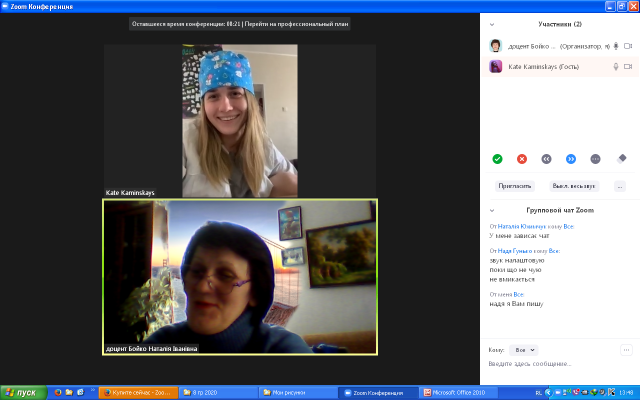
Task: Launch Firefox from quick launch bar
Action: (58, 392)
